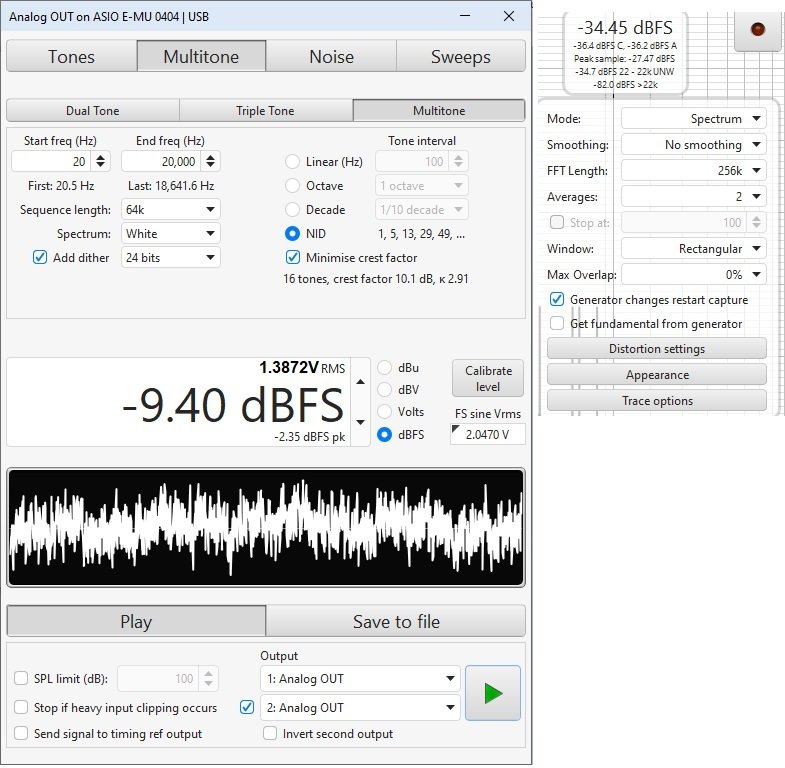The image size is (785, 768).
Task: Open the 2: Analog OUT output dropdown
Action: click(x=360, y=707)
